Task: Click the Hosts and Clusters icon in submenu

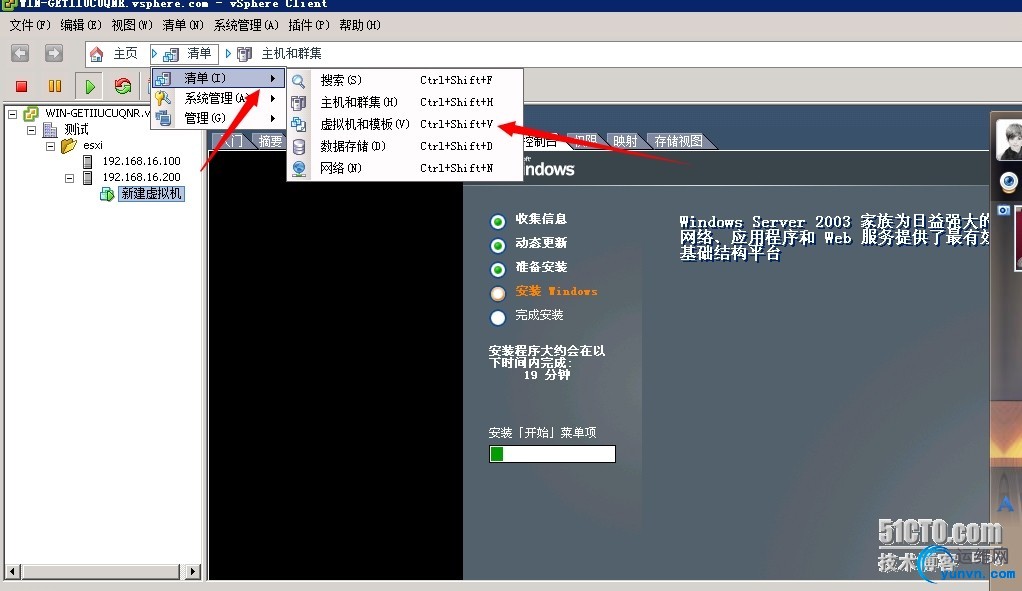Action: click(299, 102)
